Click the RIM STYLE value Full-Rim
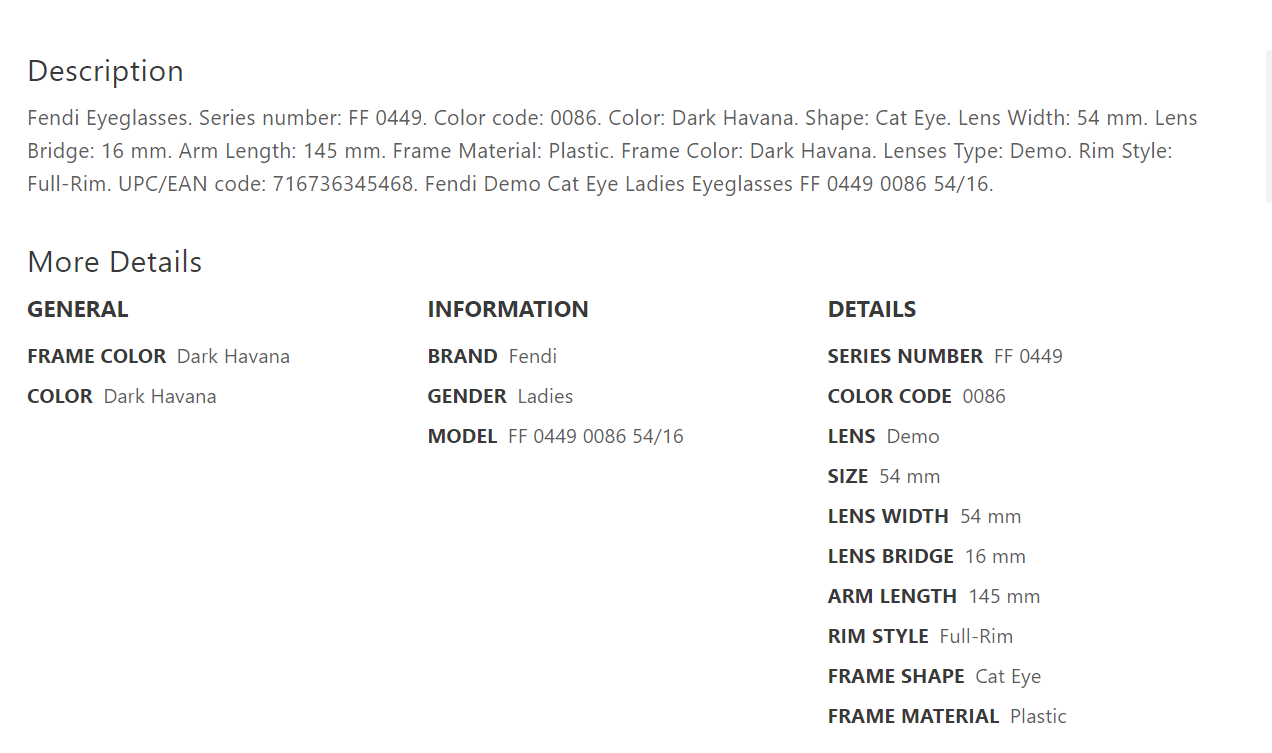The width and height of the screenshot is (1272, 753). pyautogui.click(x=975, y=637)
